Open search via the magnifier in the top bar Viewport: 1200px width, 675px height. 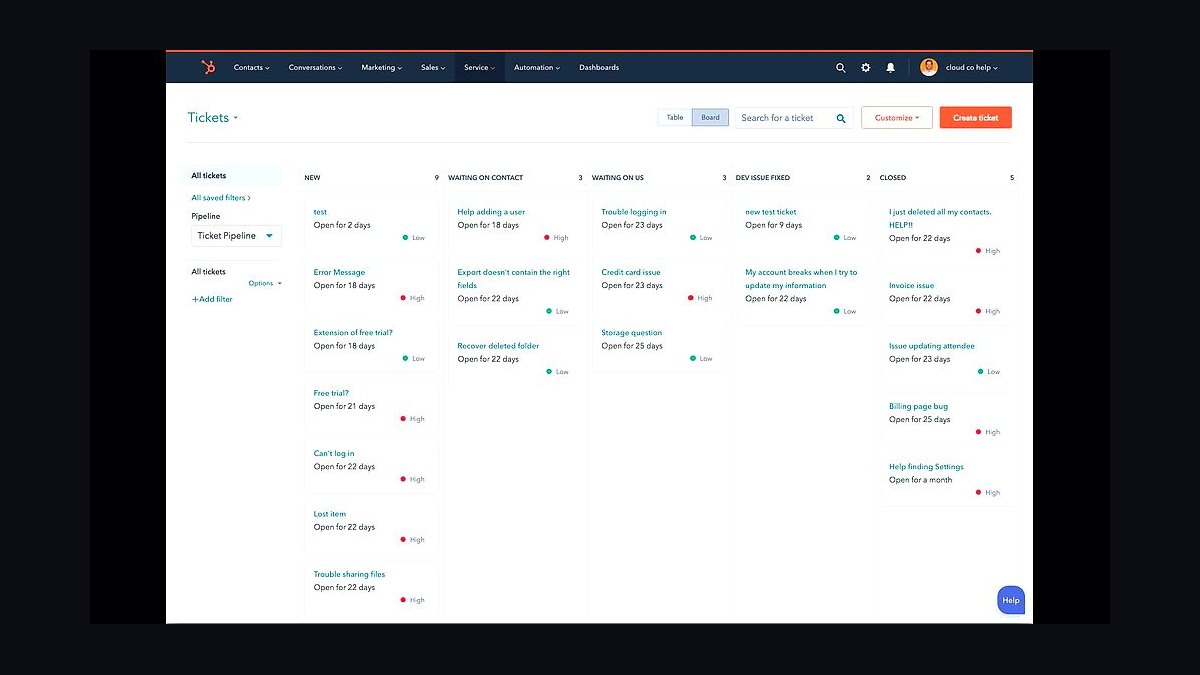pos(841,68)
